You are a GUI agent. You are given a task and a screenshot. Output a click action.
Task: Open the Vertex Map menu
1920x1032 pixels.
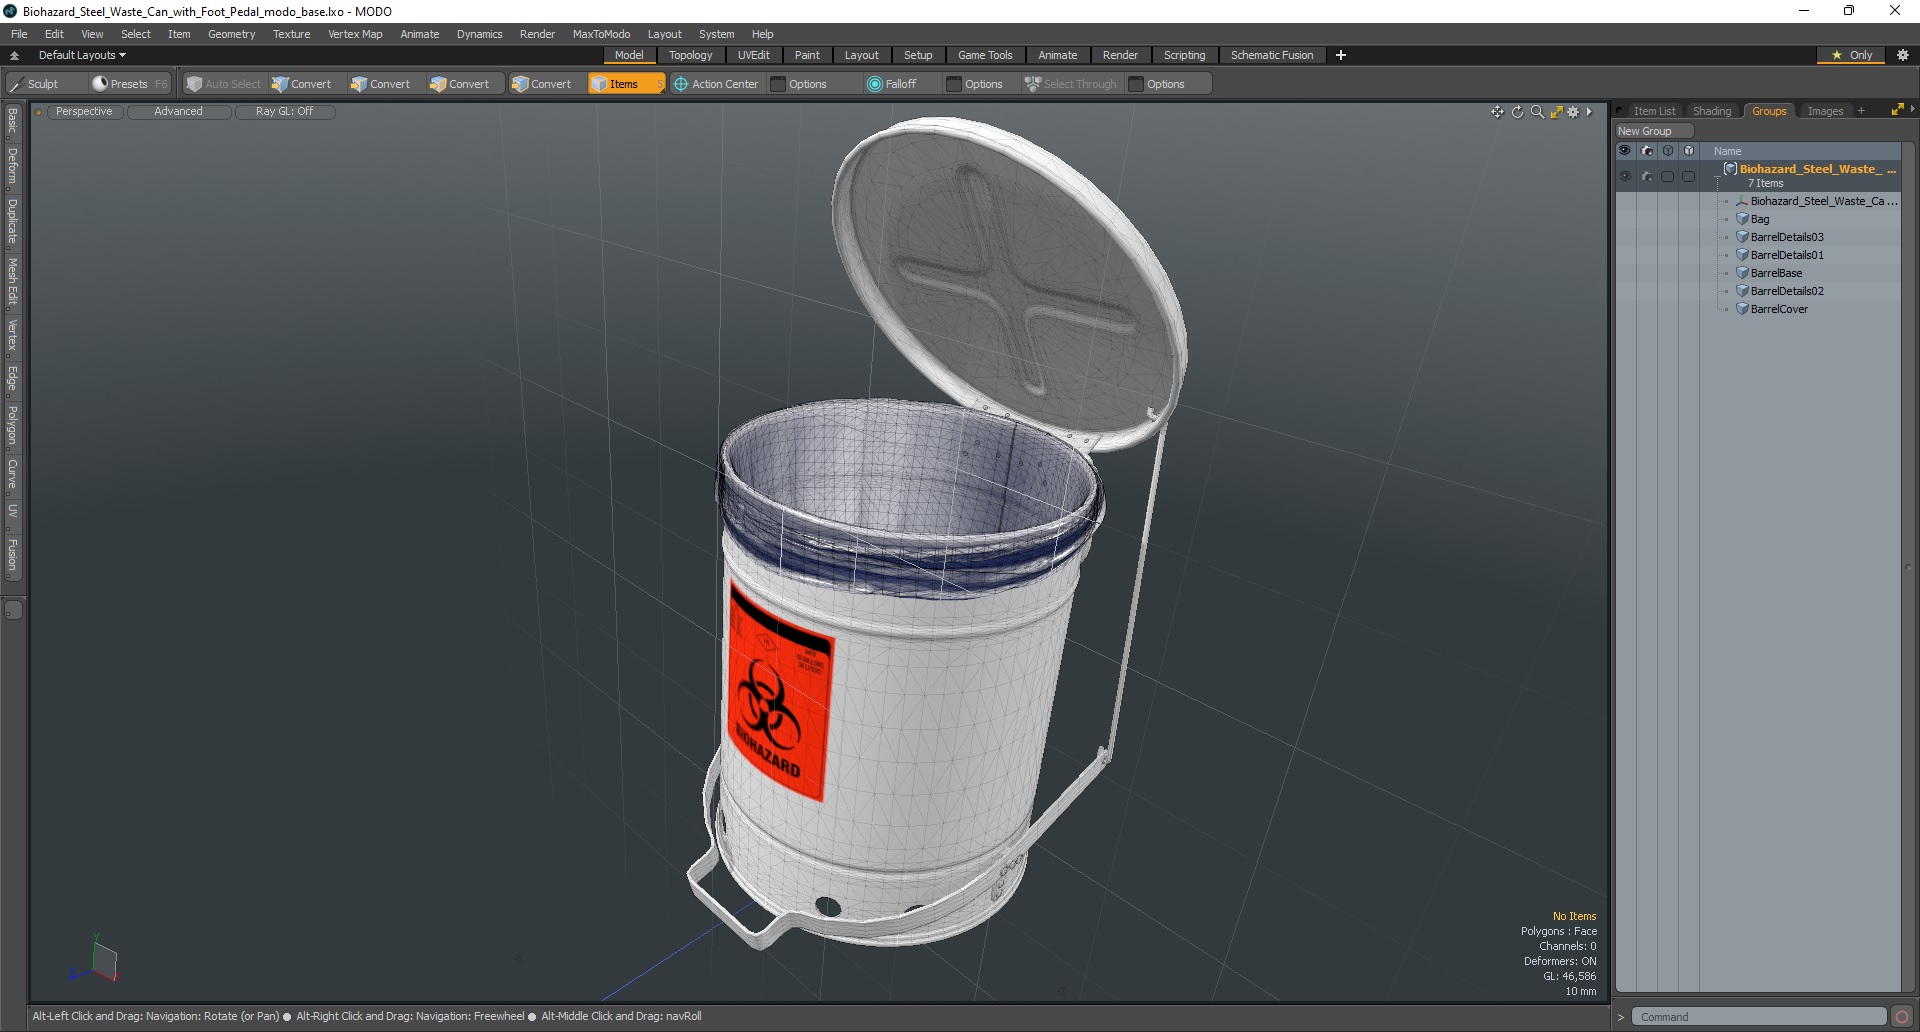(x=355, y=34)
